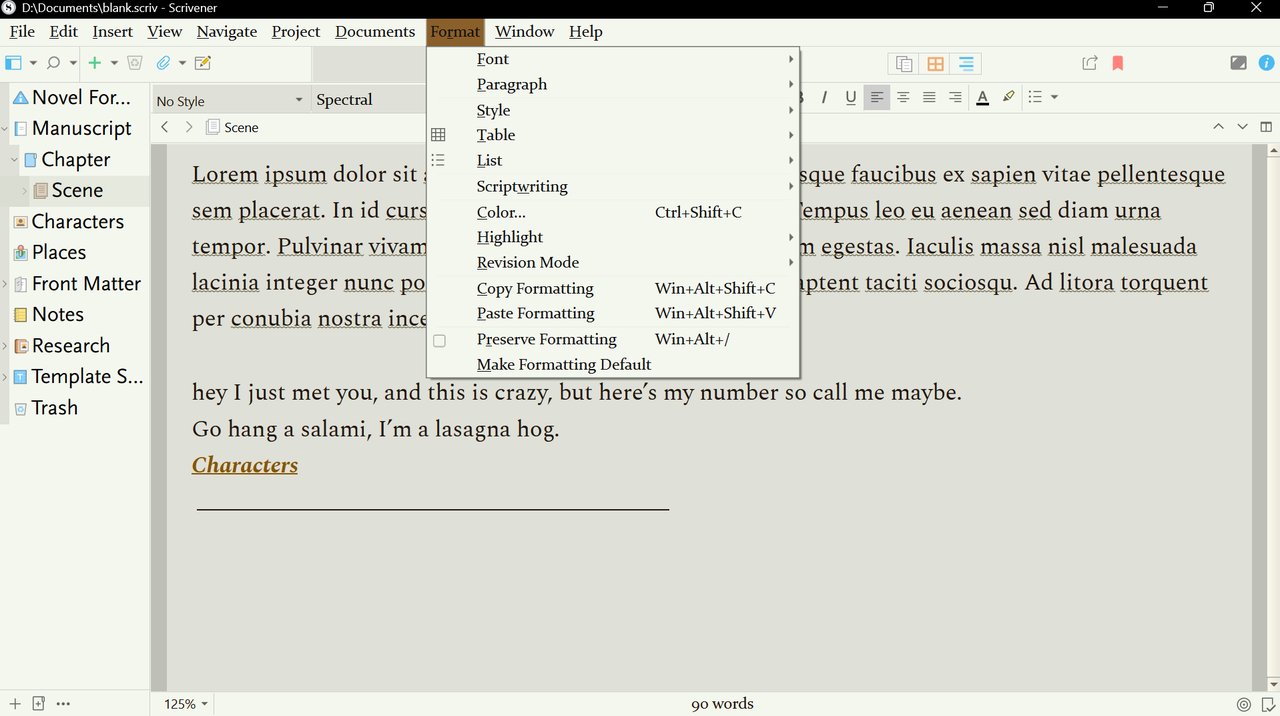The image size is (1280, 716).
Task: Click the document notes icon in footer
Action: tap(1268, 704)
